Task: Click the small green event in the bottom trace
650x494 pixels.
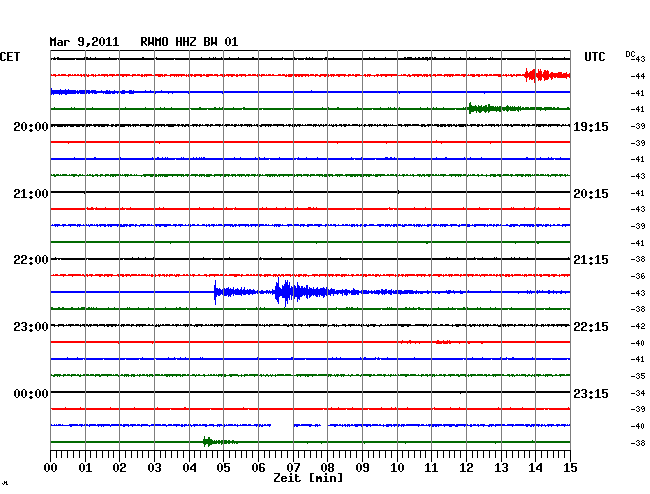Action: (x=219, y=442)
